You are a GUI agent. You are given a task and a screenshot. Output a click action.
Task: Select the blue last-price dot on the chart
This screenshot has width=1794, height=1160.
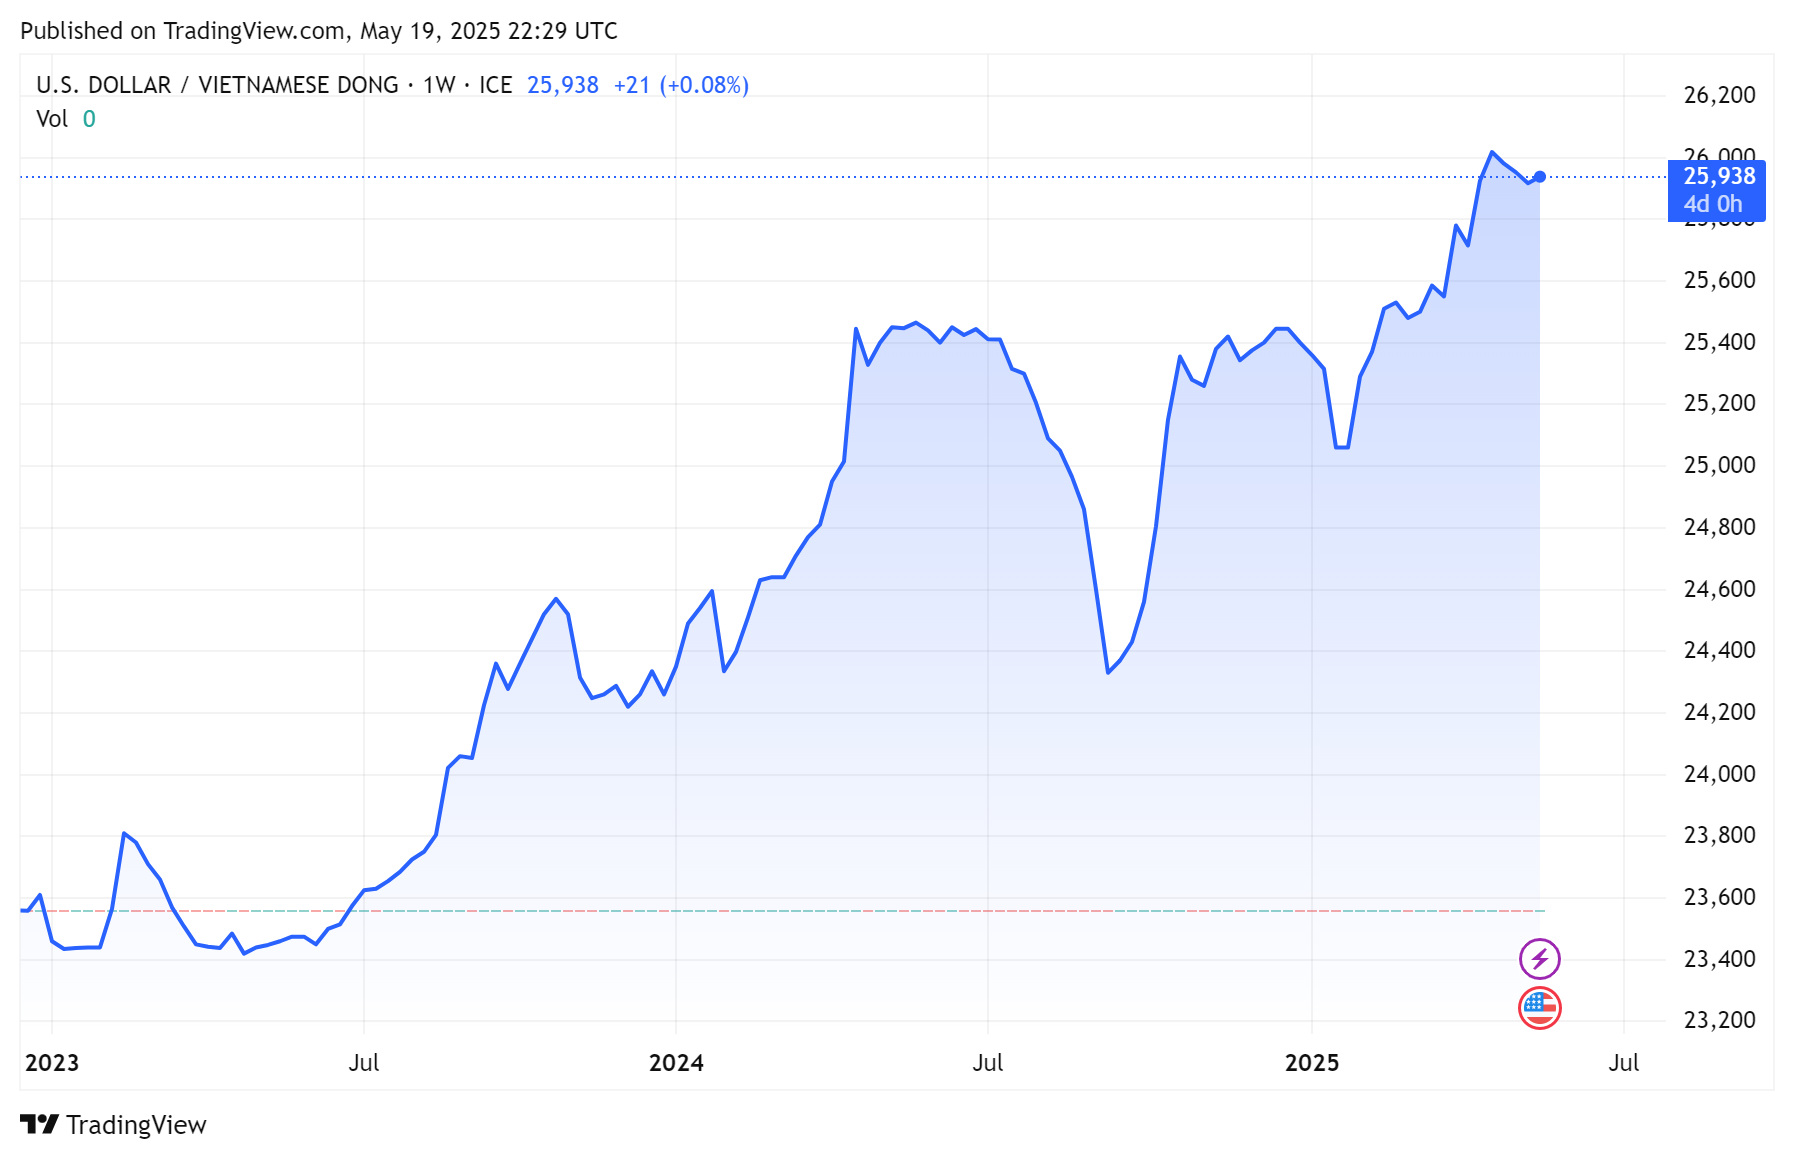tap(1540, 175)
